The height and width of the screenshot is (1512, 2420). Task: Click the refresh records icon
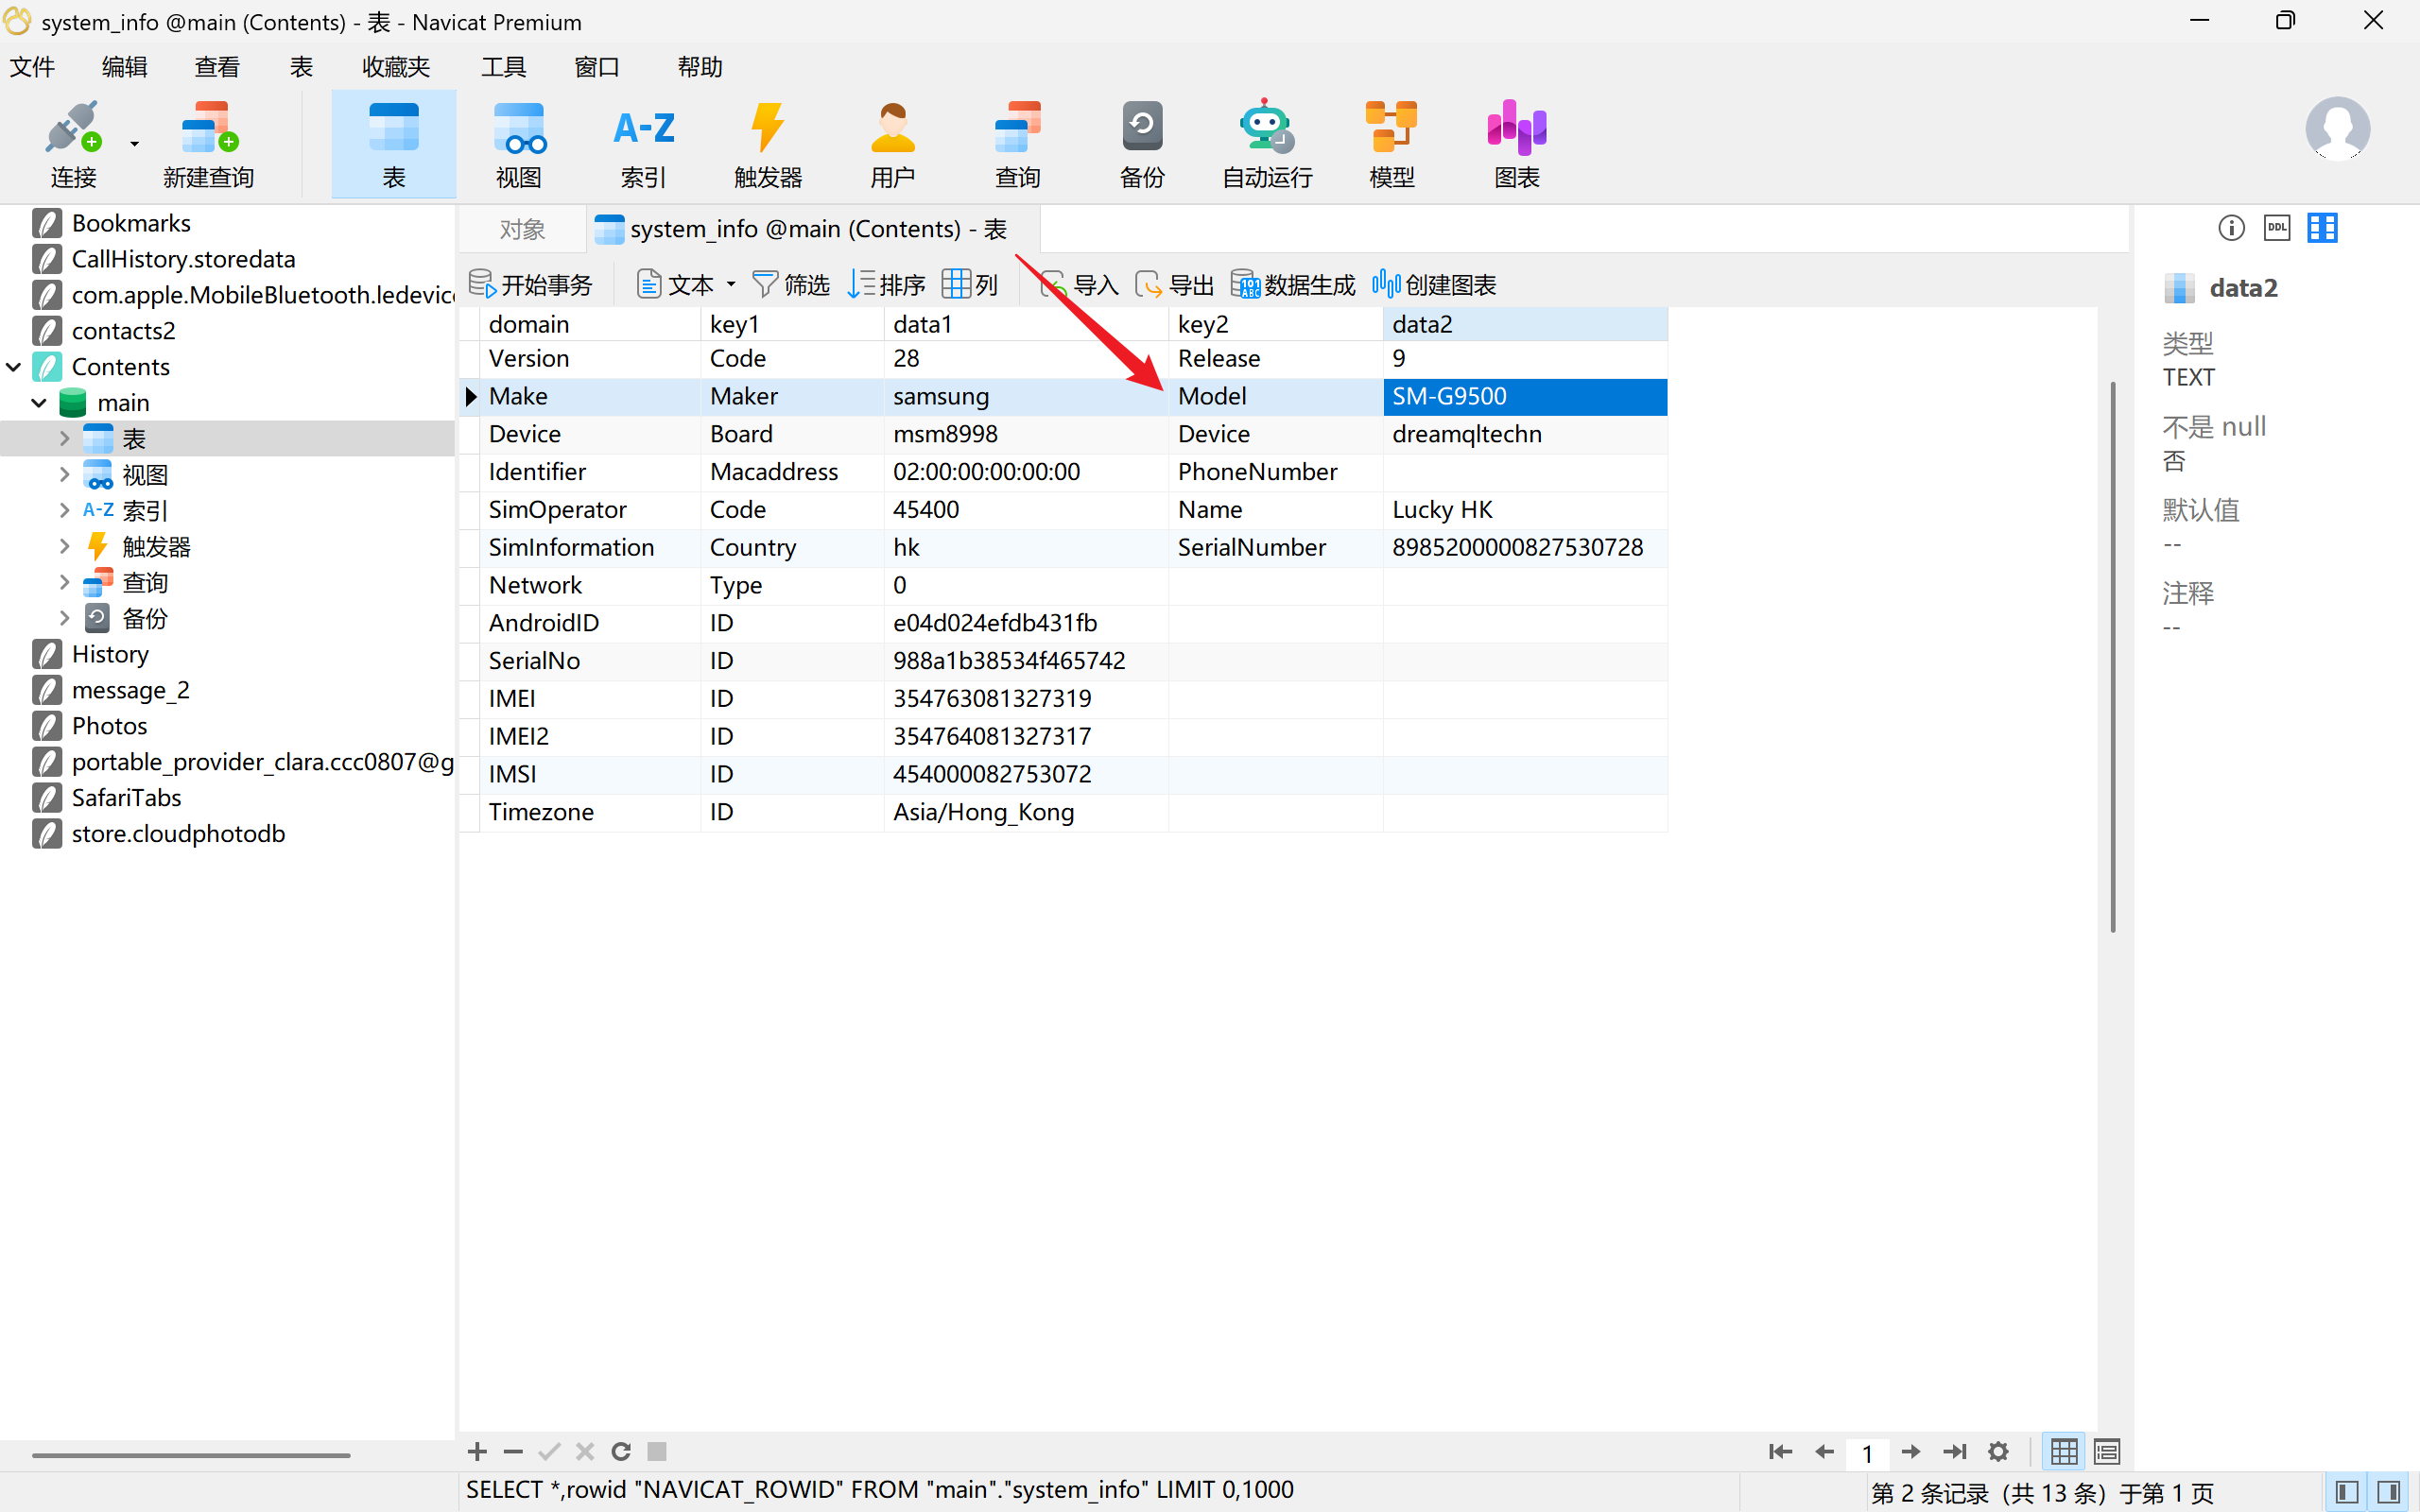621,1451
